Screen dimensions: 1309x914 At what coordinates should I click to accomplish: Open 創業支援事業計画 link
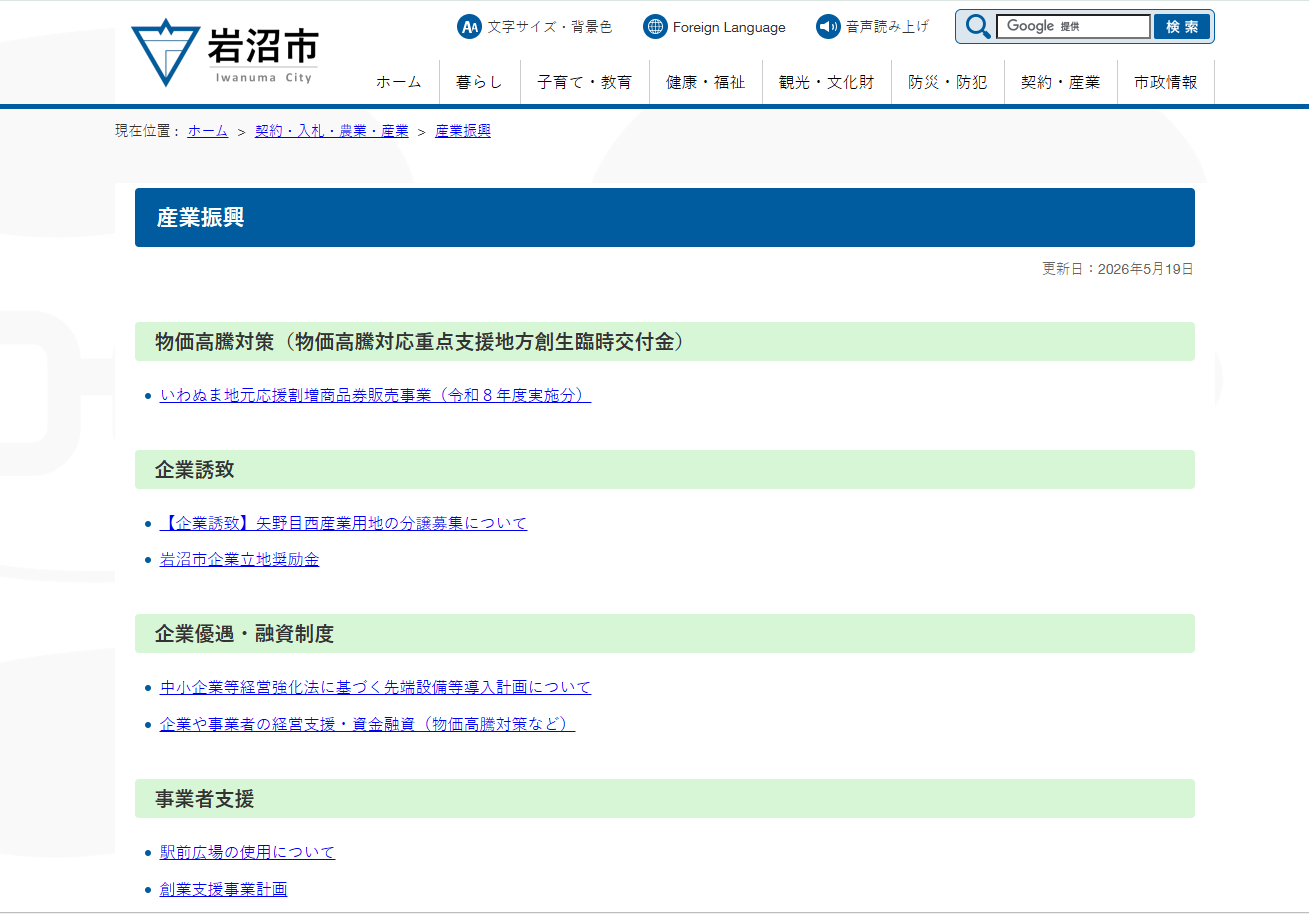tap(224, 888)
